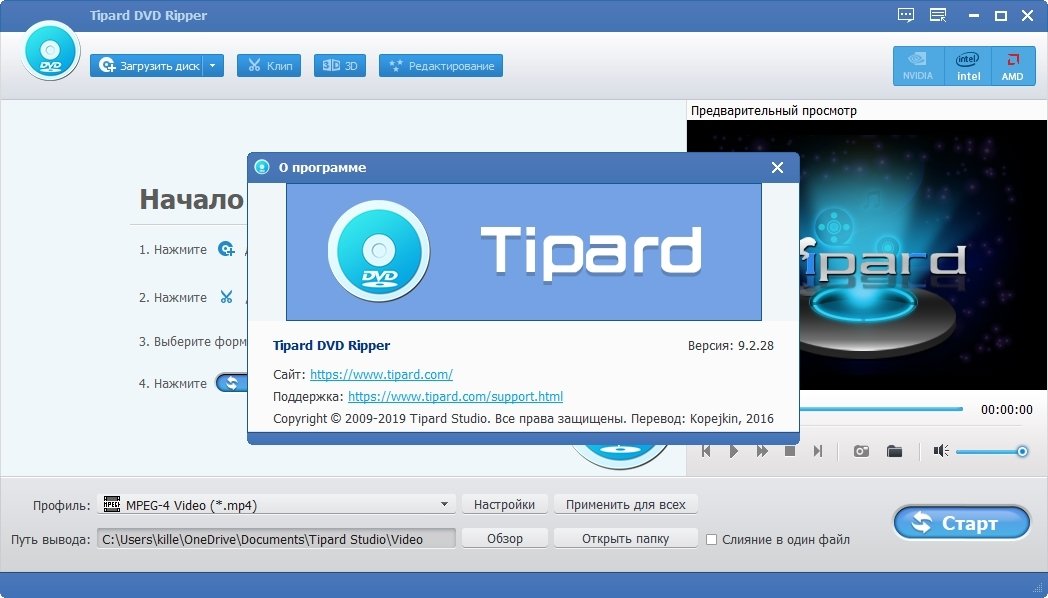Image resolution: width=1048 pixels, height=598 pixels.
Task: Click the Начало heading text
Action: (x=191, y=199)
